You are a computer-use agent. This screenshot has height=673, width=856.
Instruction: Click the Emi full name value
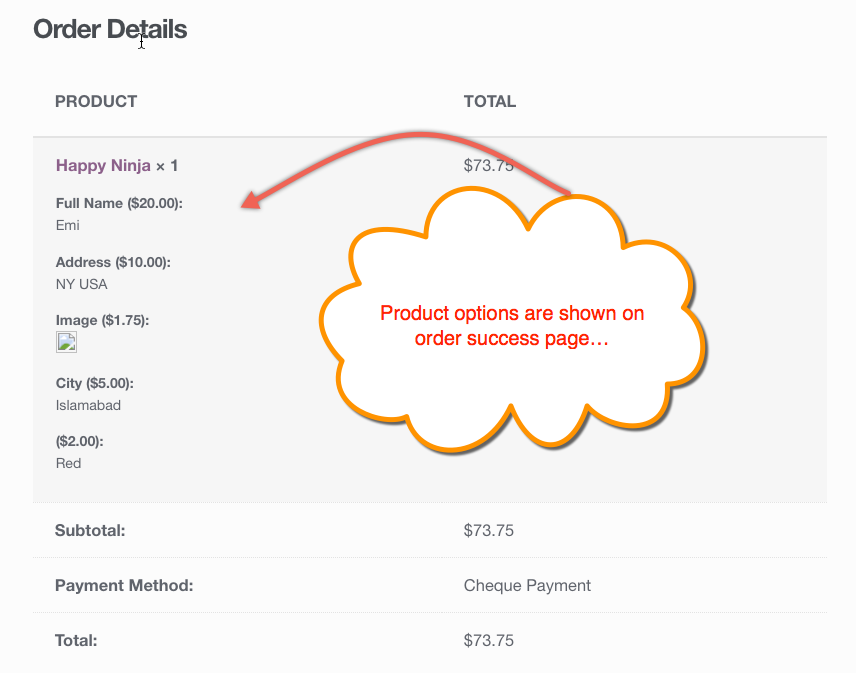click(68, 225)
